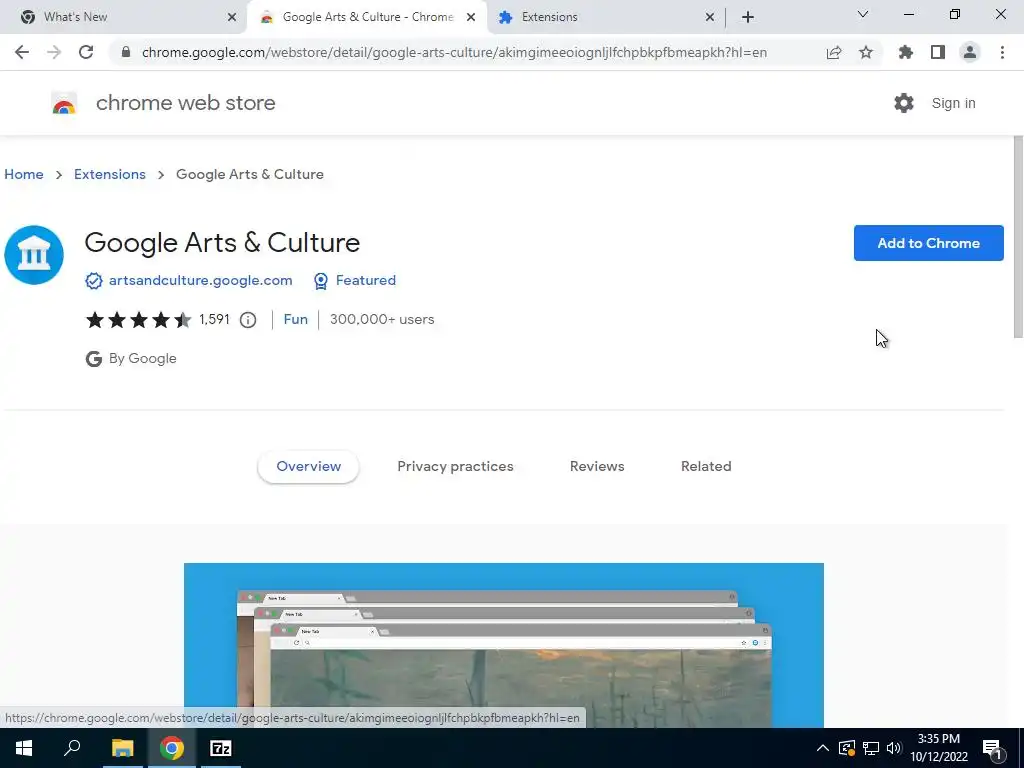1024x768 pixels.
Task: Open Chrome's three-dot menu
Action: [1002, 52]
